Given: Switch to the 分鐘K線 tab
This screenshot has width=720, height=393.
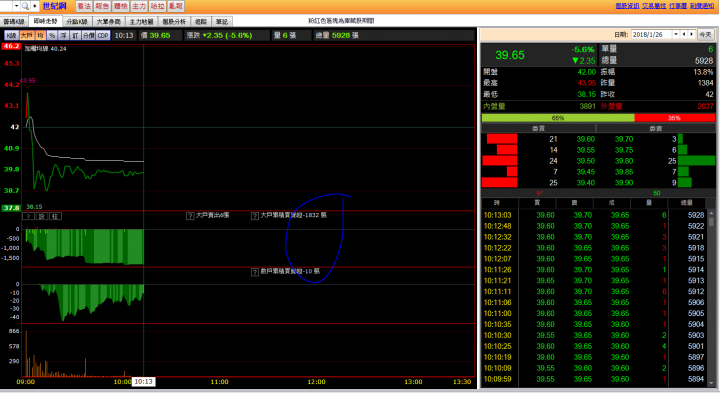Looking at the screenshot, I should [x=77, y=22].
